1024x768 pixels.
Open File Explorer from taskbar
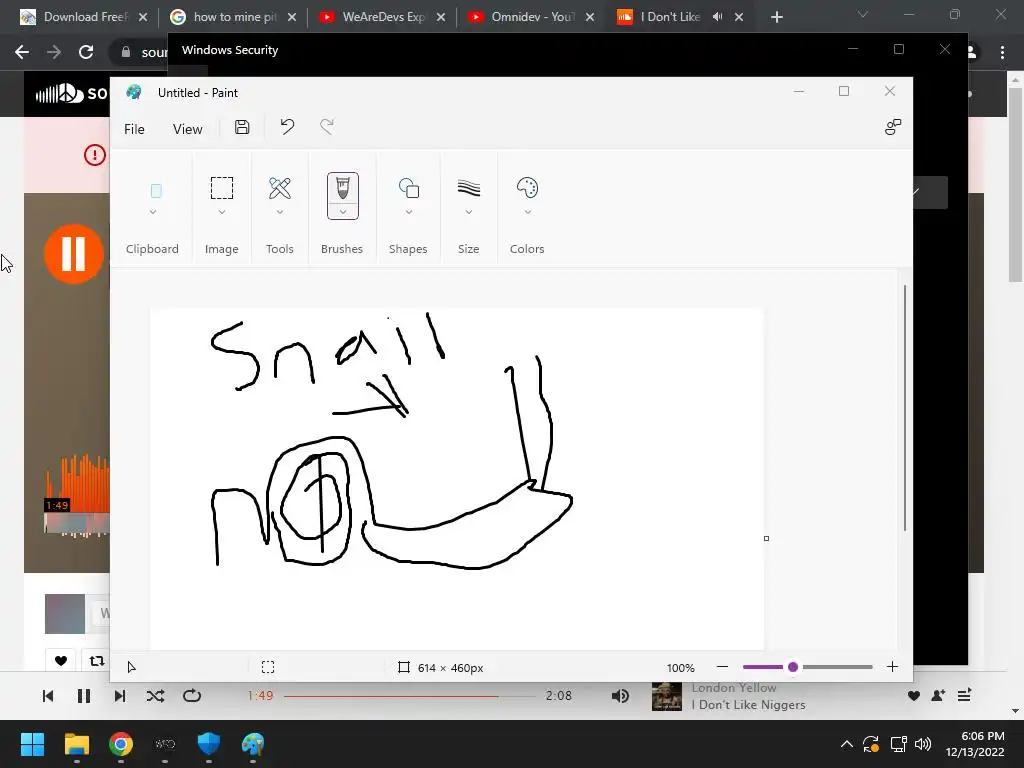click(76, 744)
